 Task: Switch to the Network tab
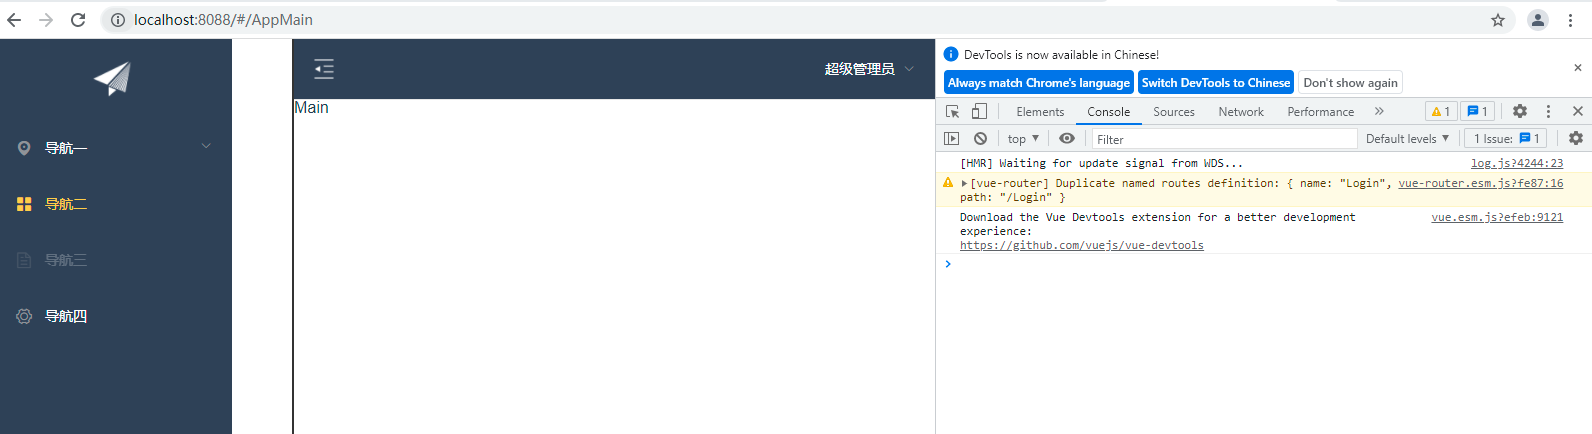[1241, 112]
